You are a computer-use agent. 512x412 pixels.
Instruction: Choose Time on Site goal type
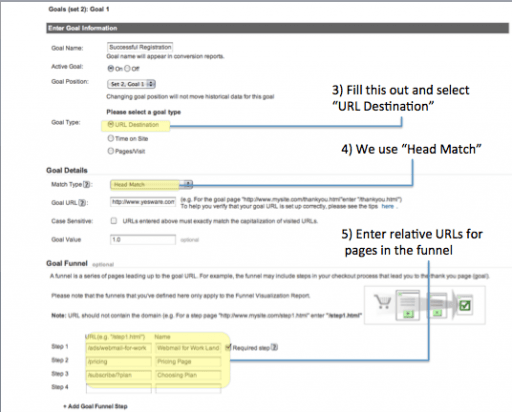pos(111,138)
